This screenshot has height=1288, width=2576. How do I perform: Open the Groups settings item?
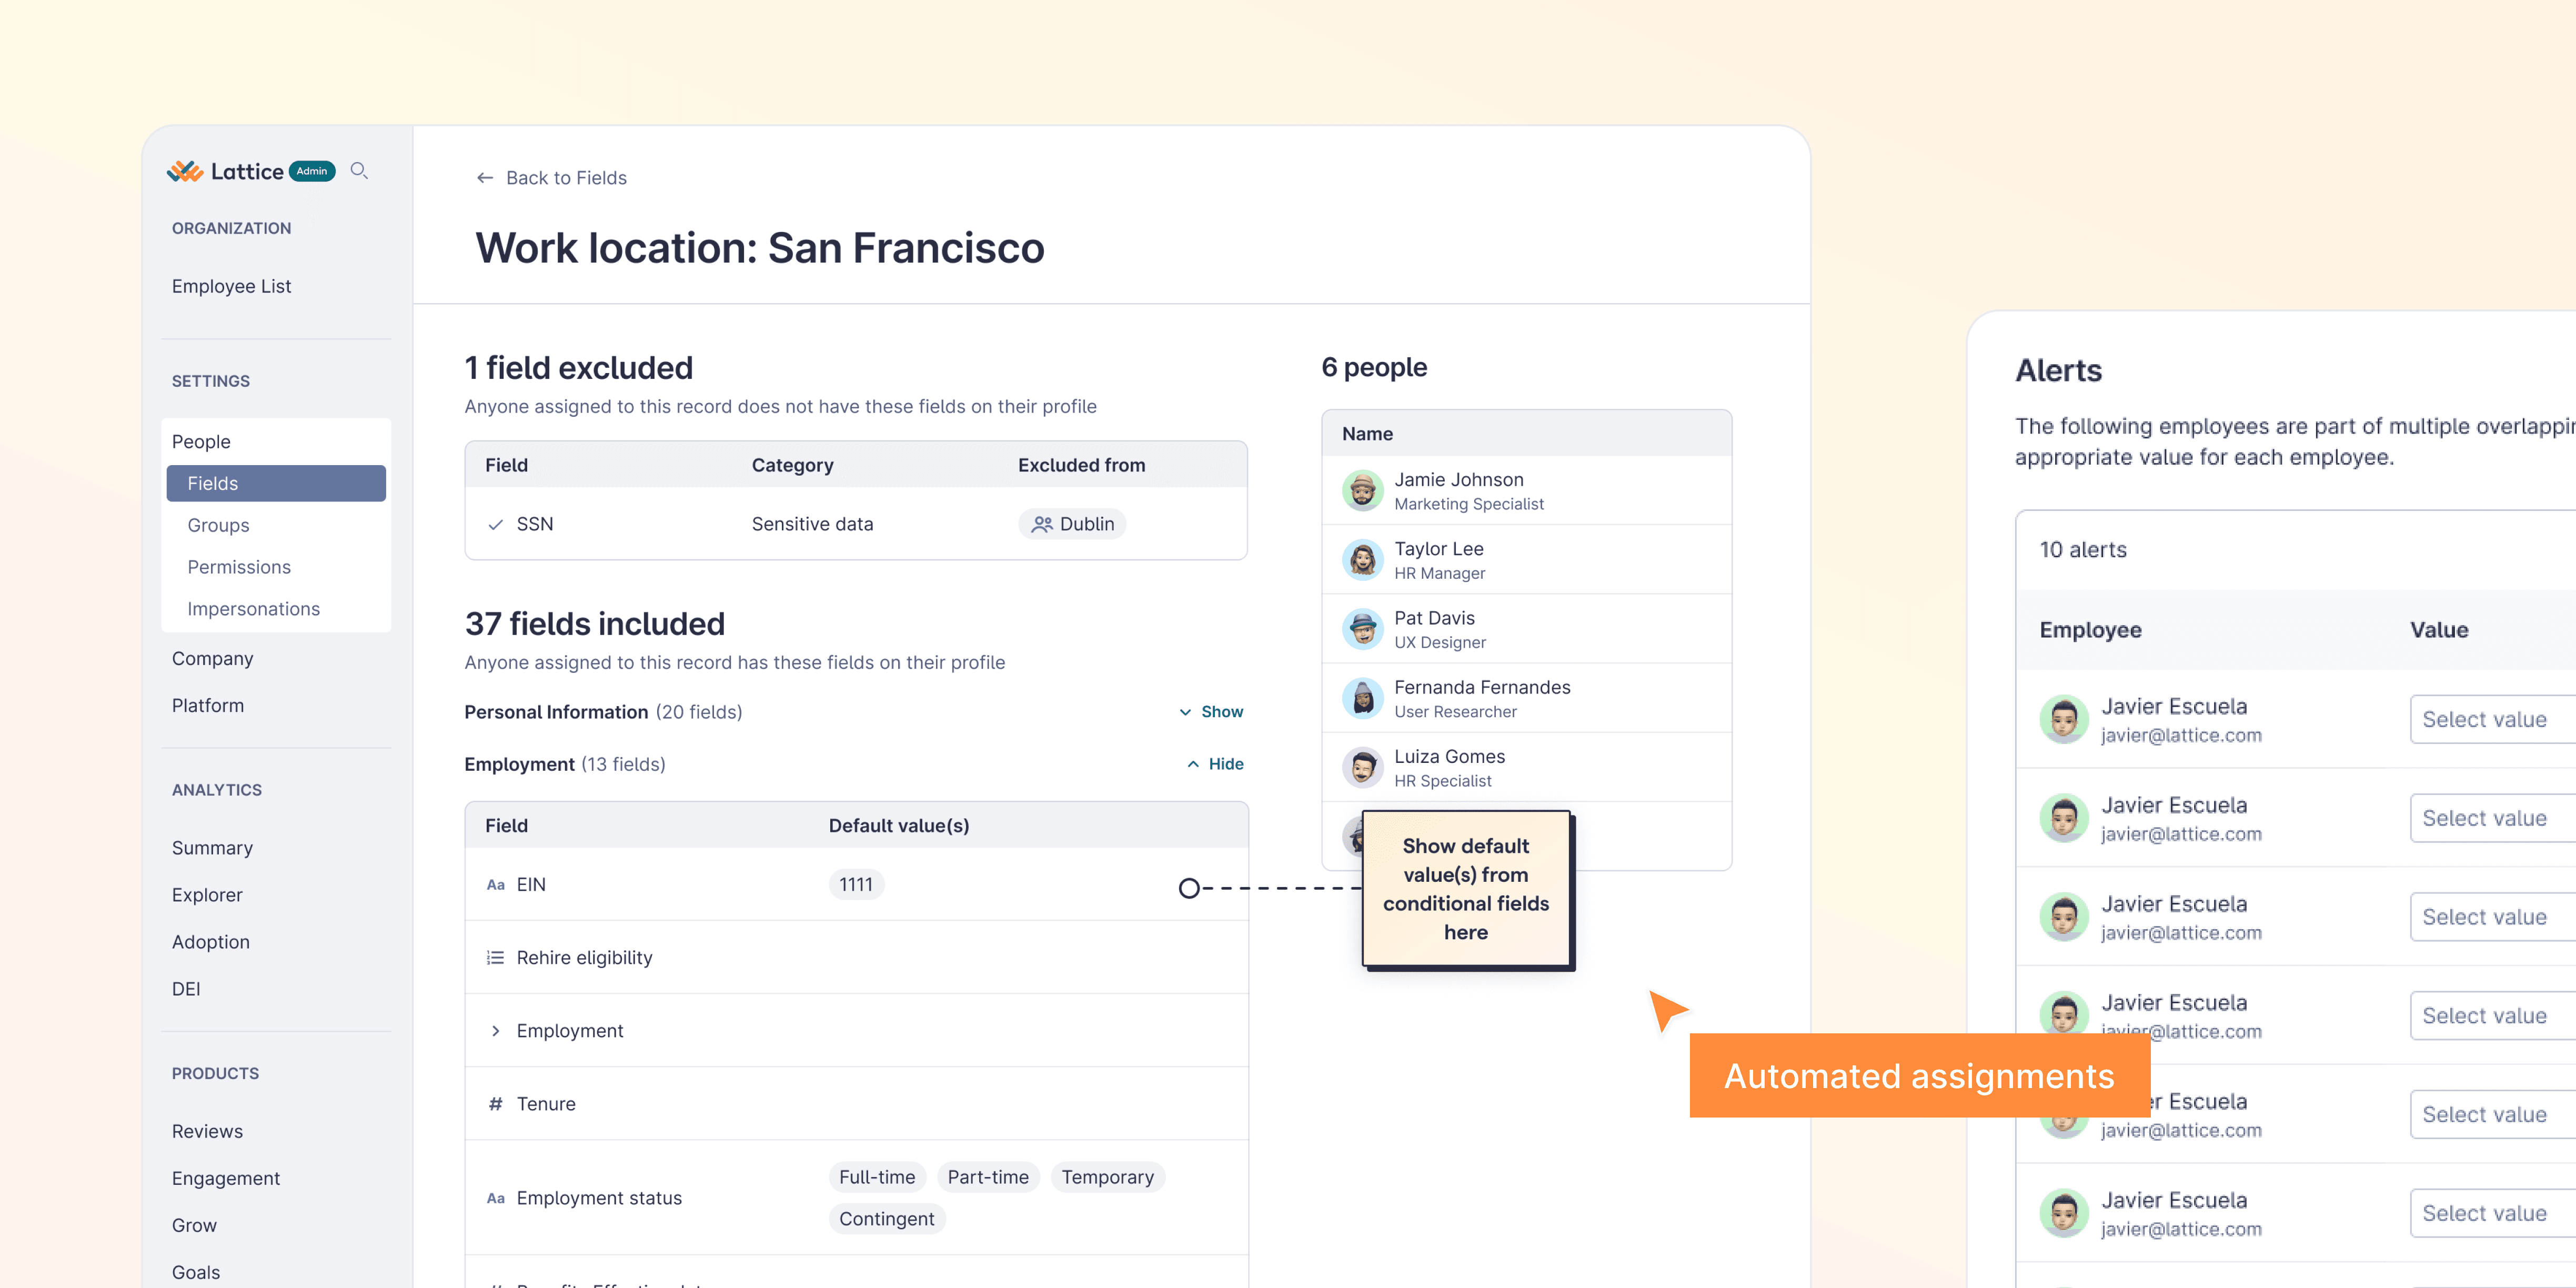point(218,525)
